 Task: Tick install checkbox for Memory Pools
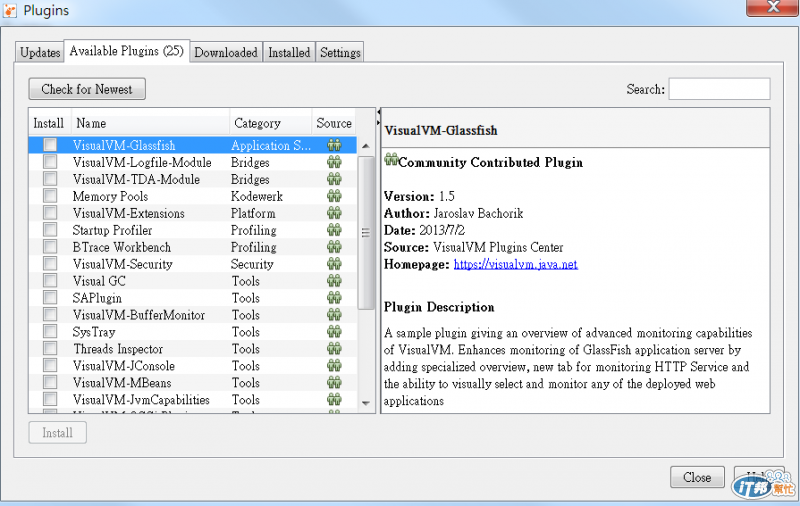click(50, 196)
